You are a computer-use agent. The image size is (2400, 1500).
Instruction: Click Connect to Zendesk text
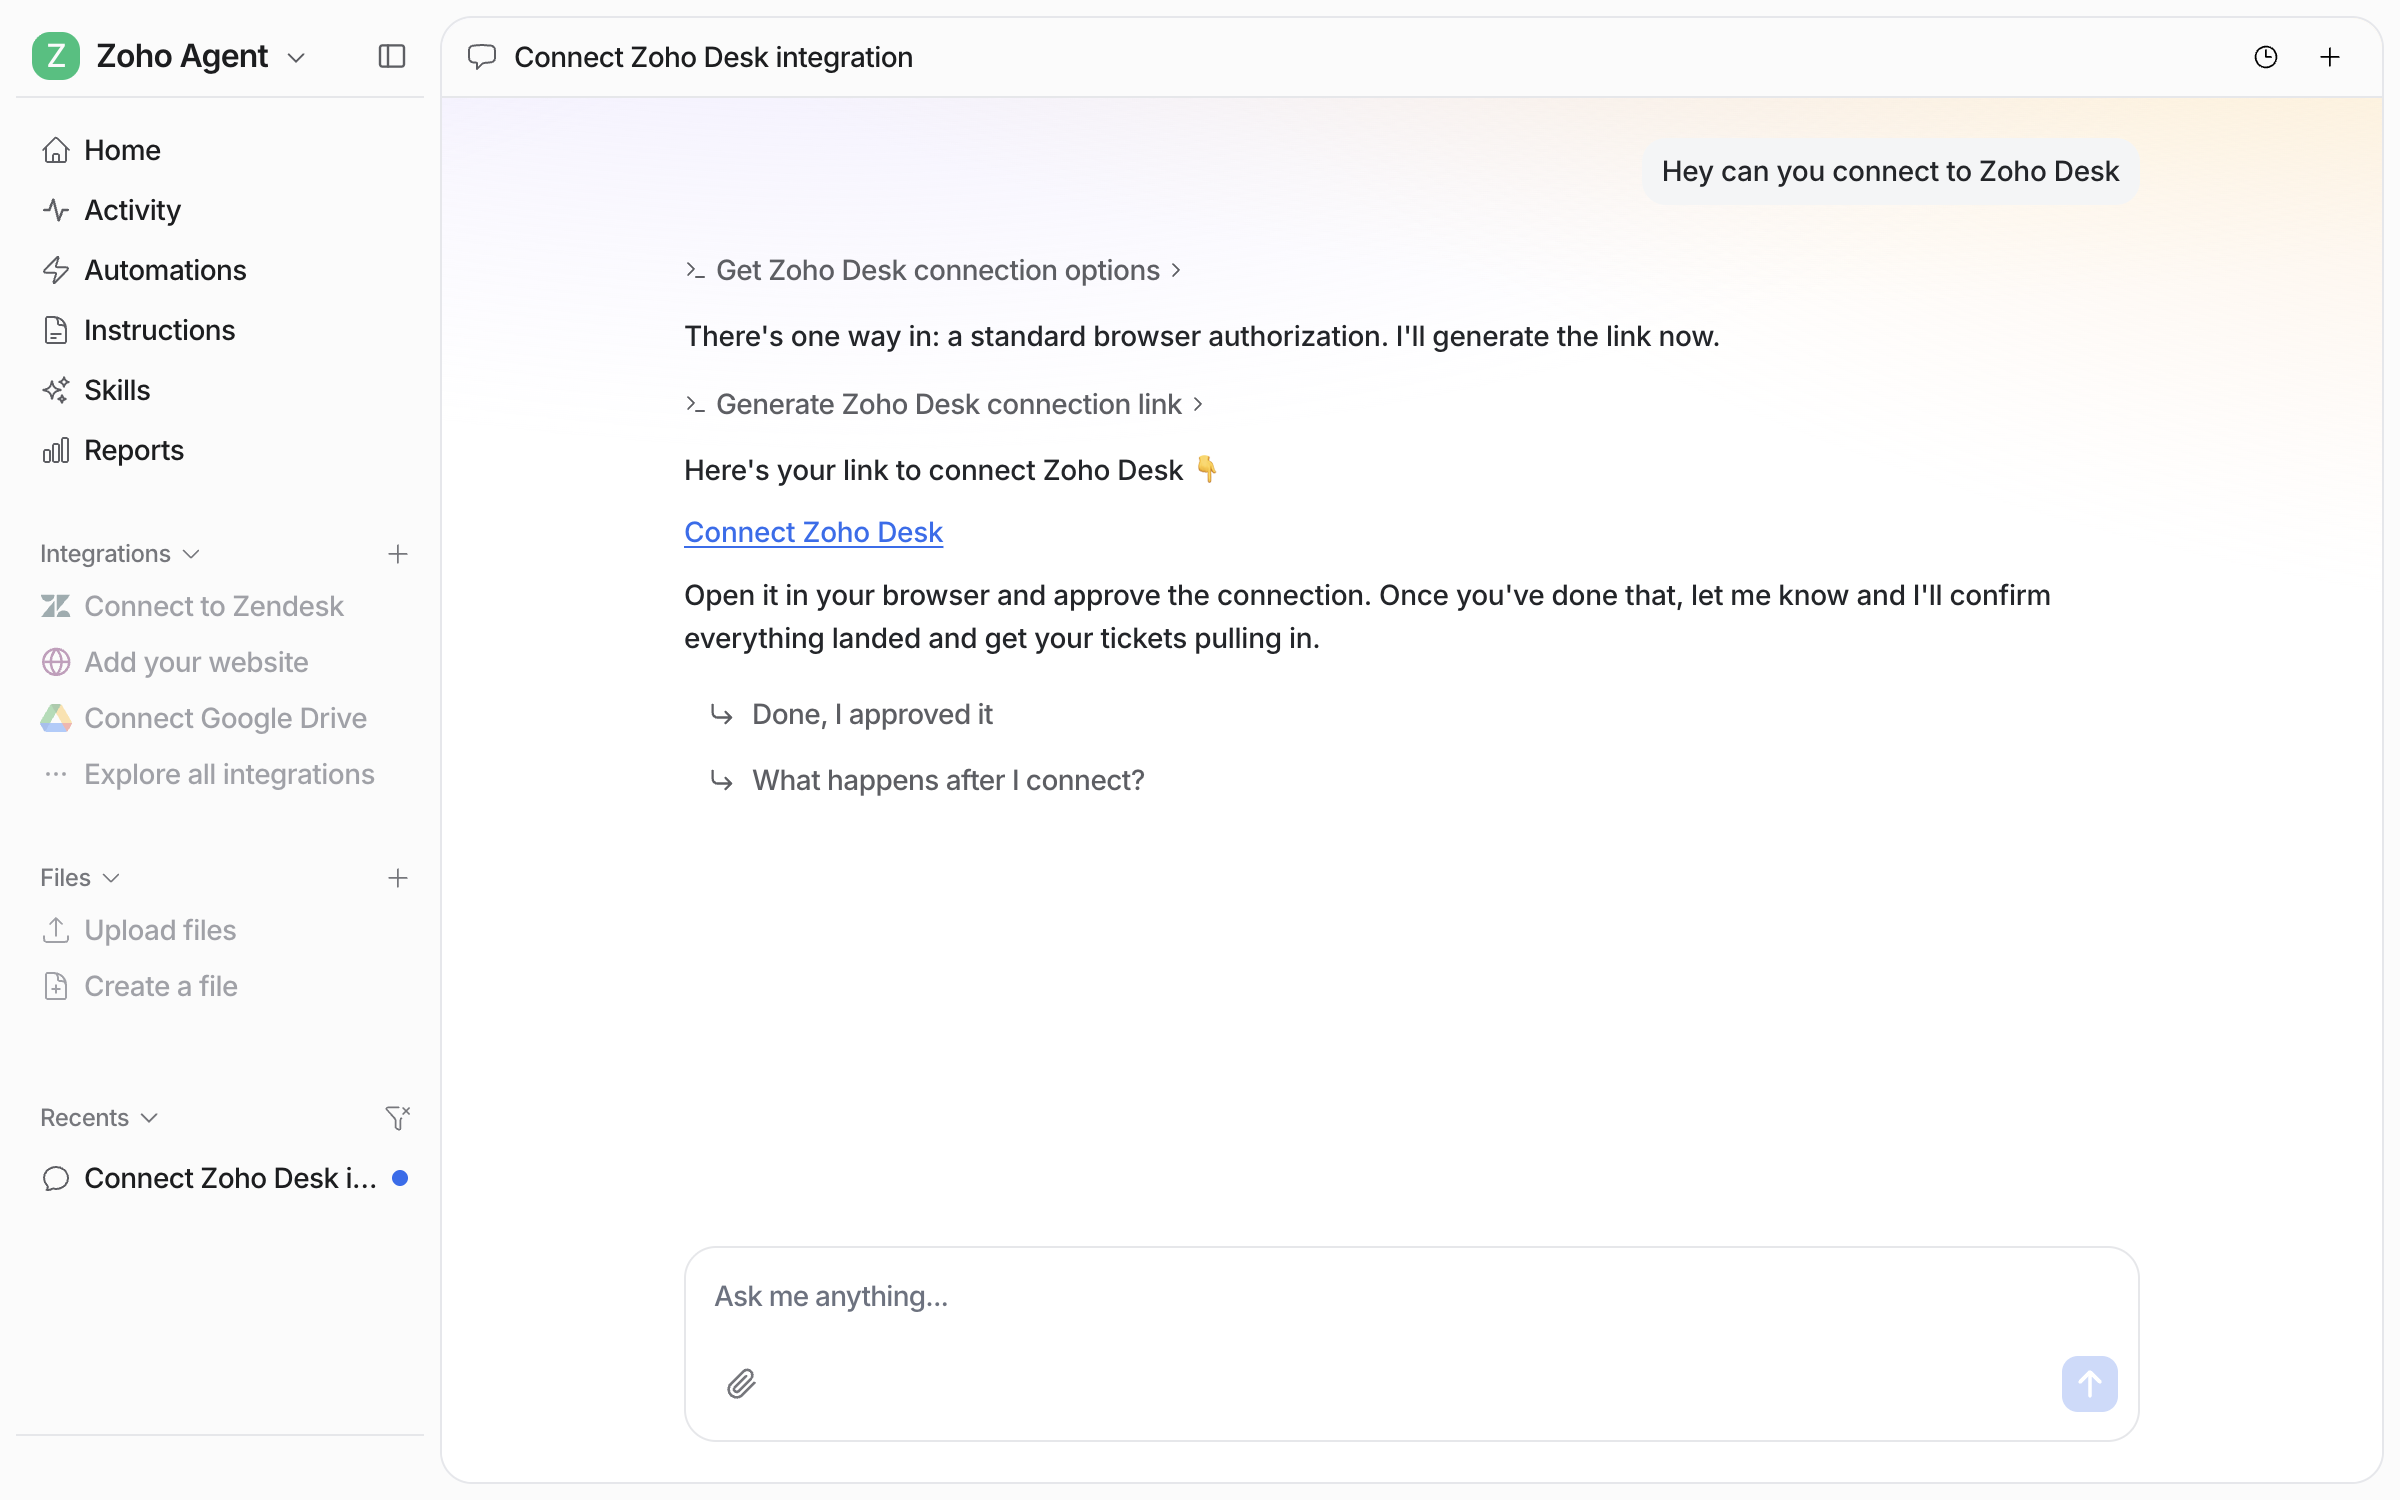214,606
